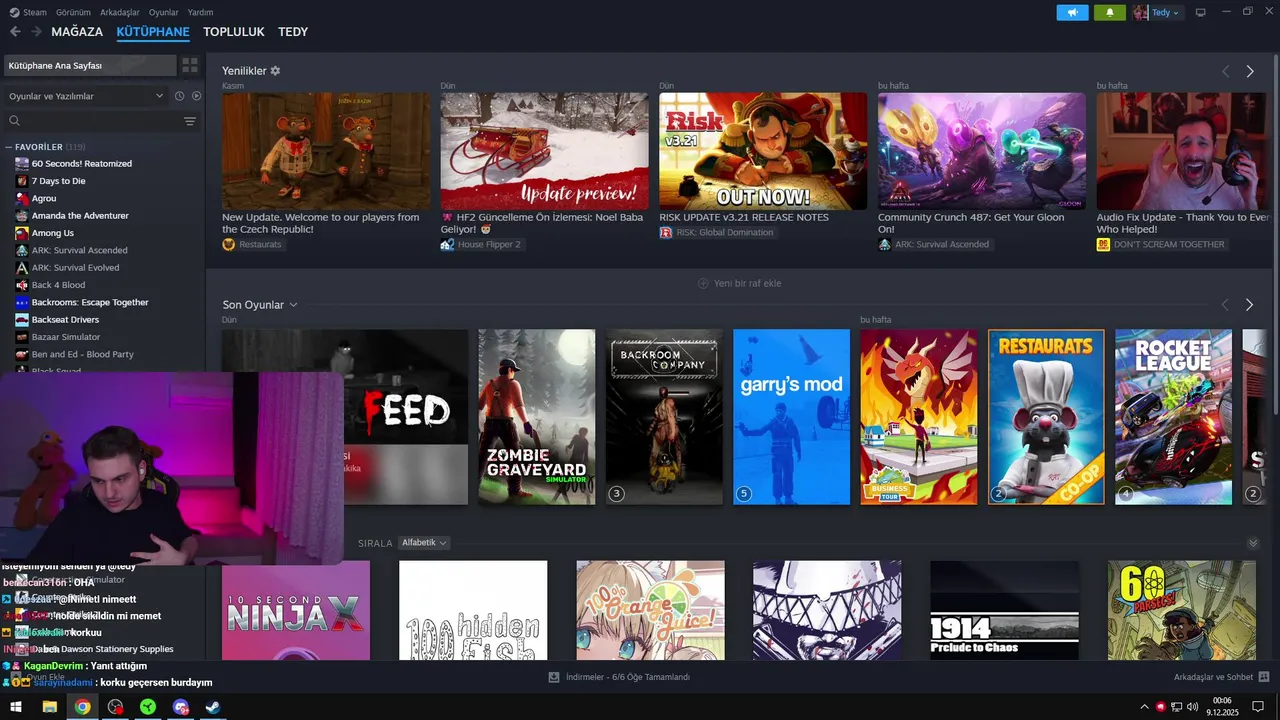
Task: Open the announcements megaphone button
Action: (1072, 12)
